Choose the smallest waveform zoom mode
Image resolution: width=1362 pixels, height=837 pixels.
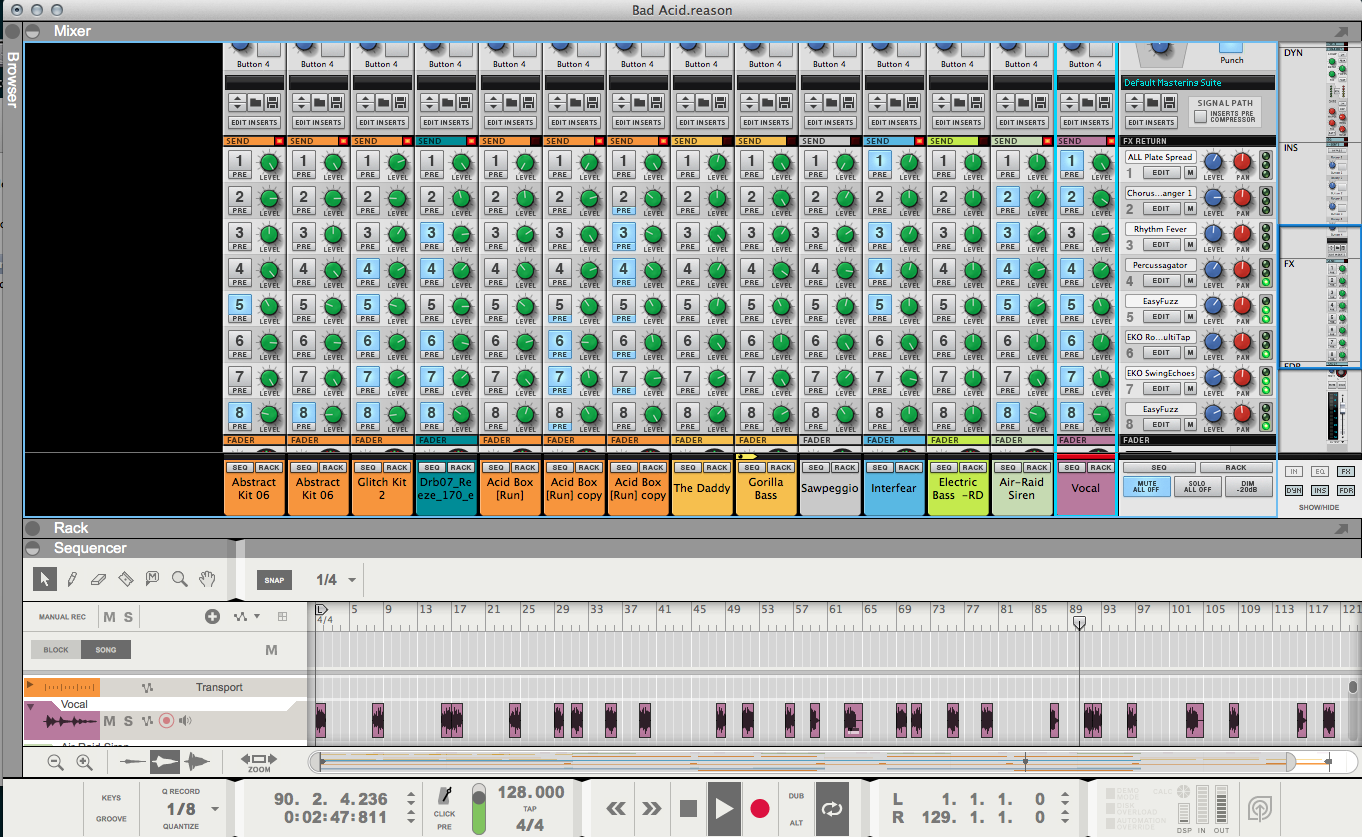(133, 762)
